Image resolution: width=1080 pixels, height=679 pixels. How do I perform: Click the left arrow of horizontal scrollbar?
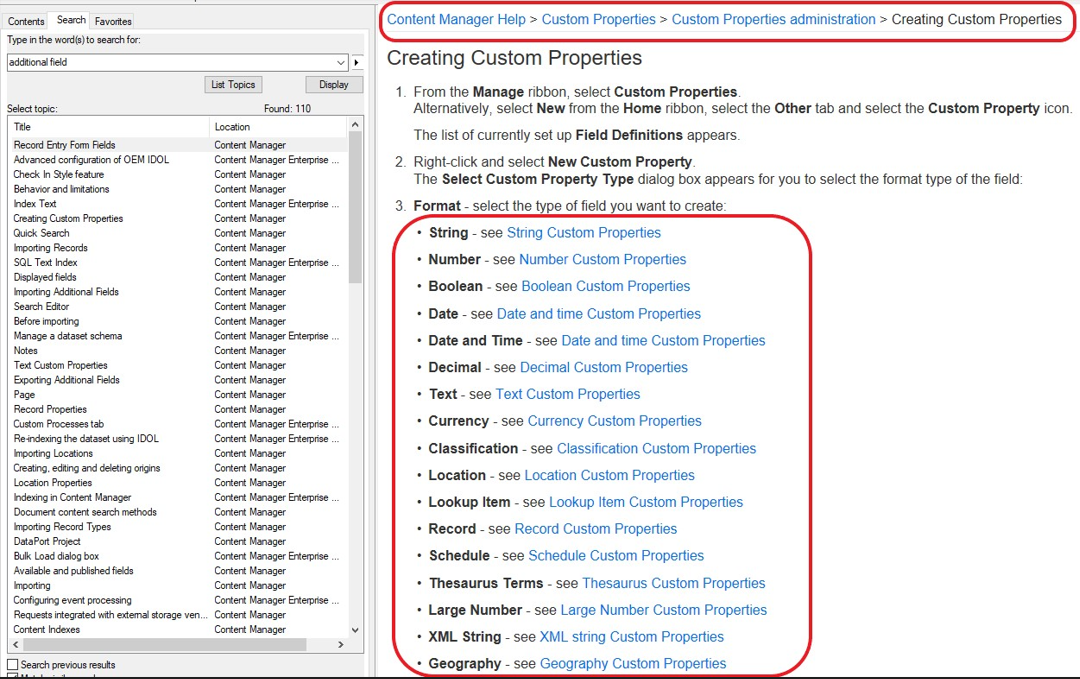pos(16,645)
